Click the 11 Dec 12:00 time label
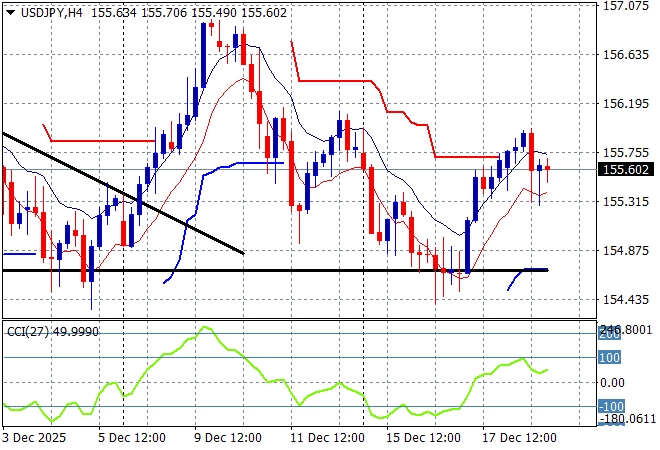 [327, 438]
